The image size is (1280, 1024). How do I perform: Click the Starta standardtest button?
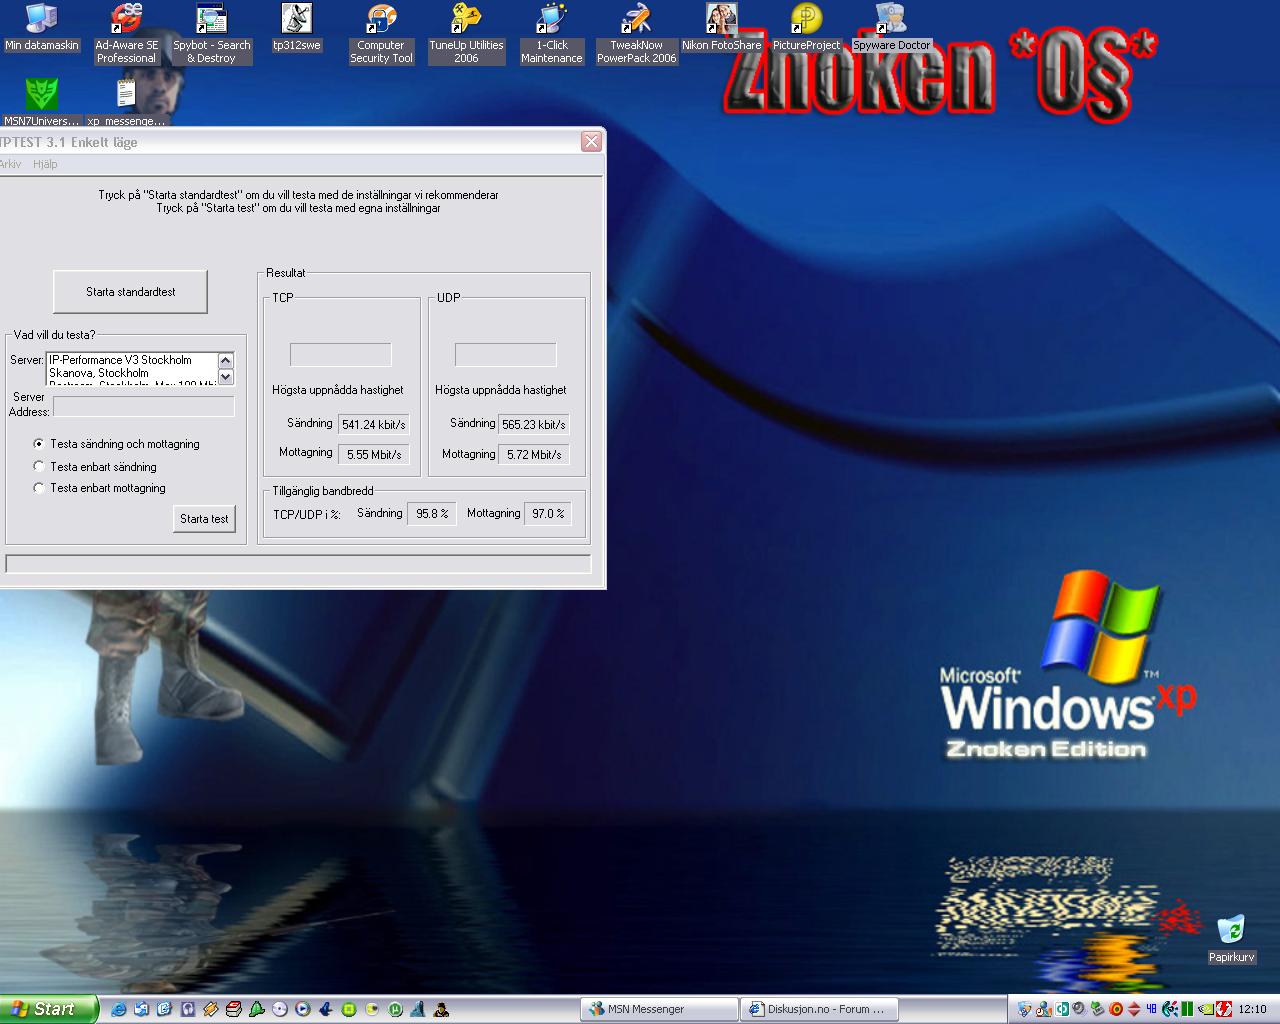(x=130, y=292)
